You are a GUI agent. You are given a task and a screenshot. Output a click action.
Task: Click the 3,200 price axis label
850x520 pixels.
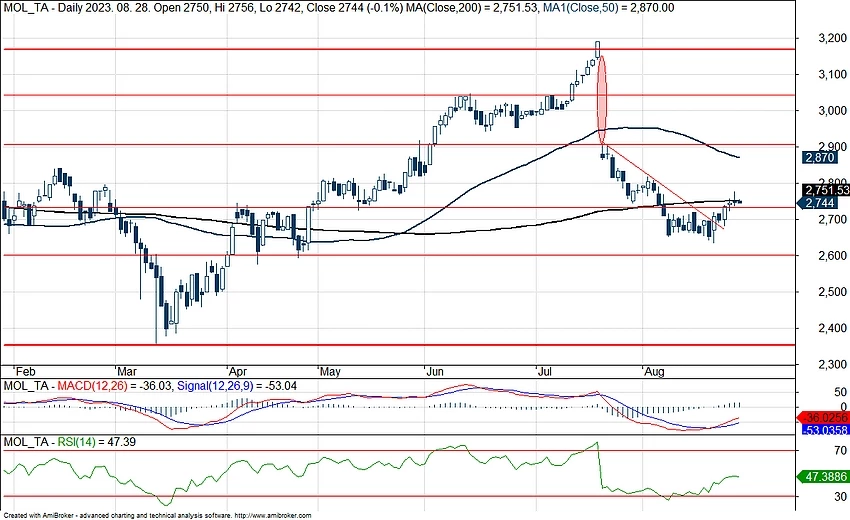pos(832,38)
